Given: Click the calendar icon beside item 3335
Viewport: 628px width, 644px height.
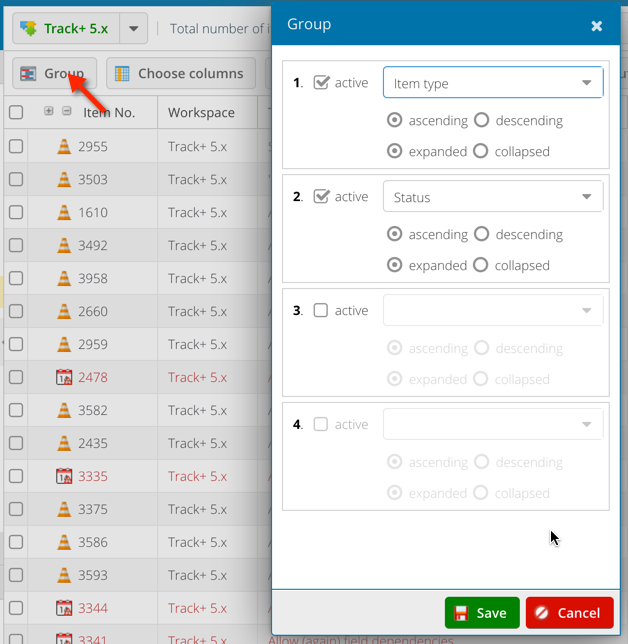Looking at the screenshot, I should pos(64,477).
